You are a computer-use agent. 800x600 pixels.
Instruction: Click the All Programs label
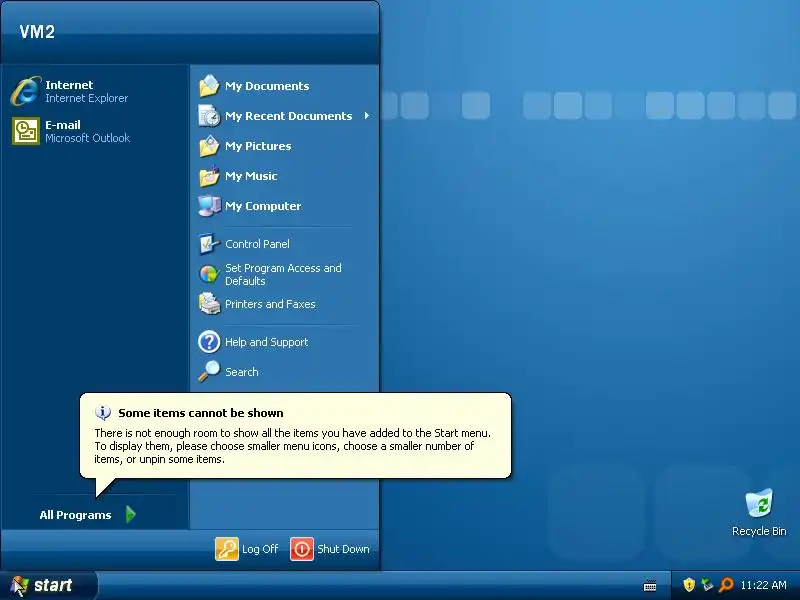(x=75, y=515)
